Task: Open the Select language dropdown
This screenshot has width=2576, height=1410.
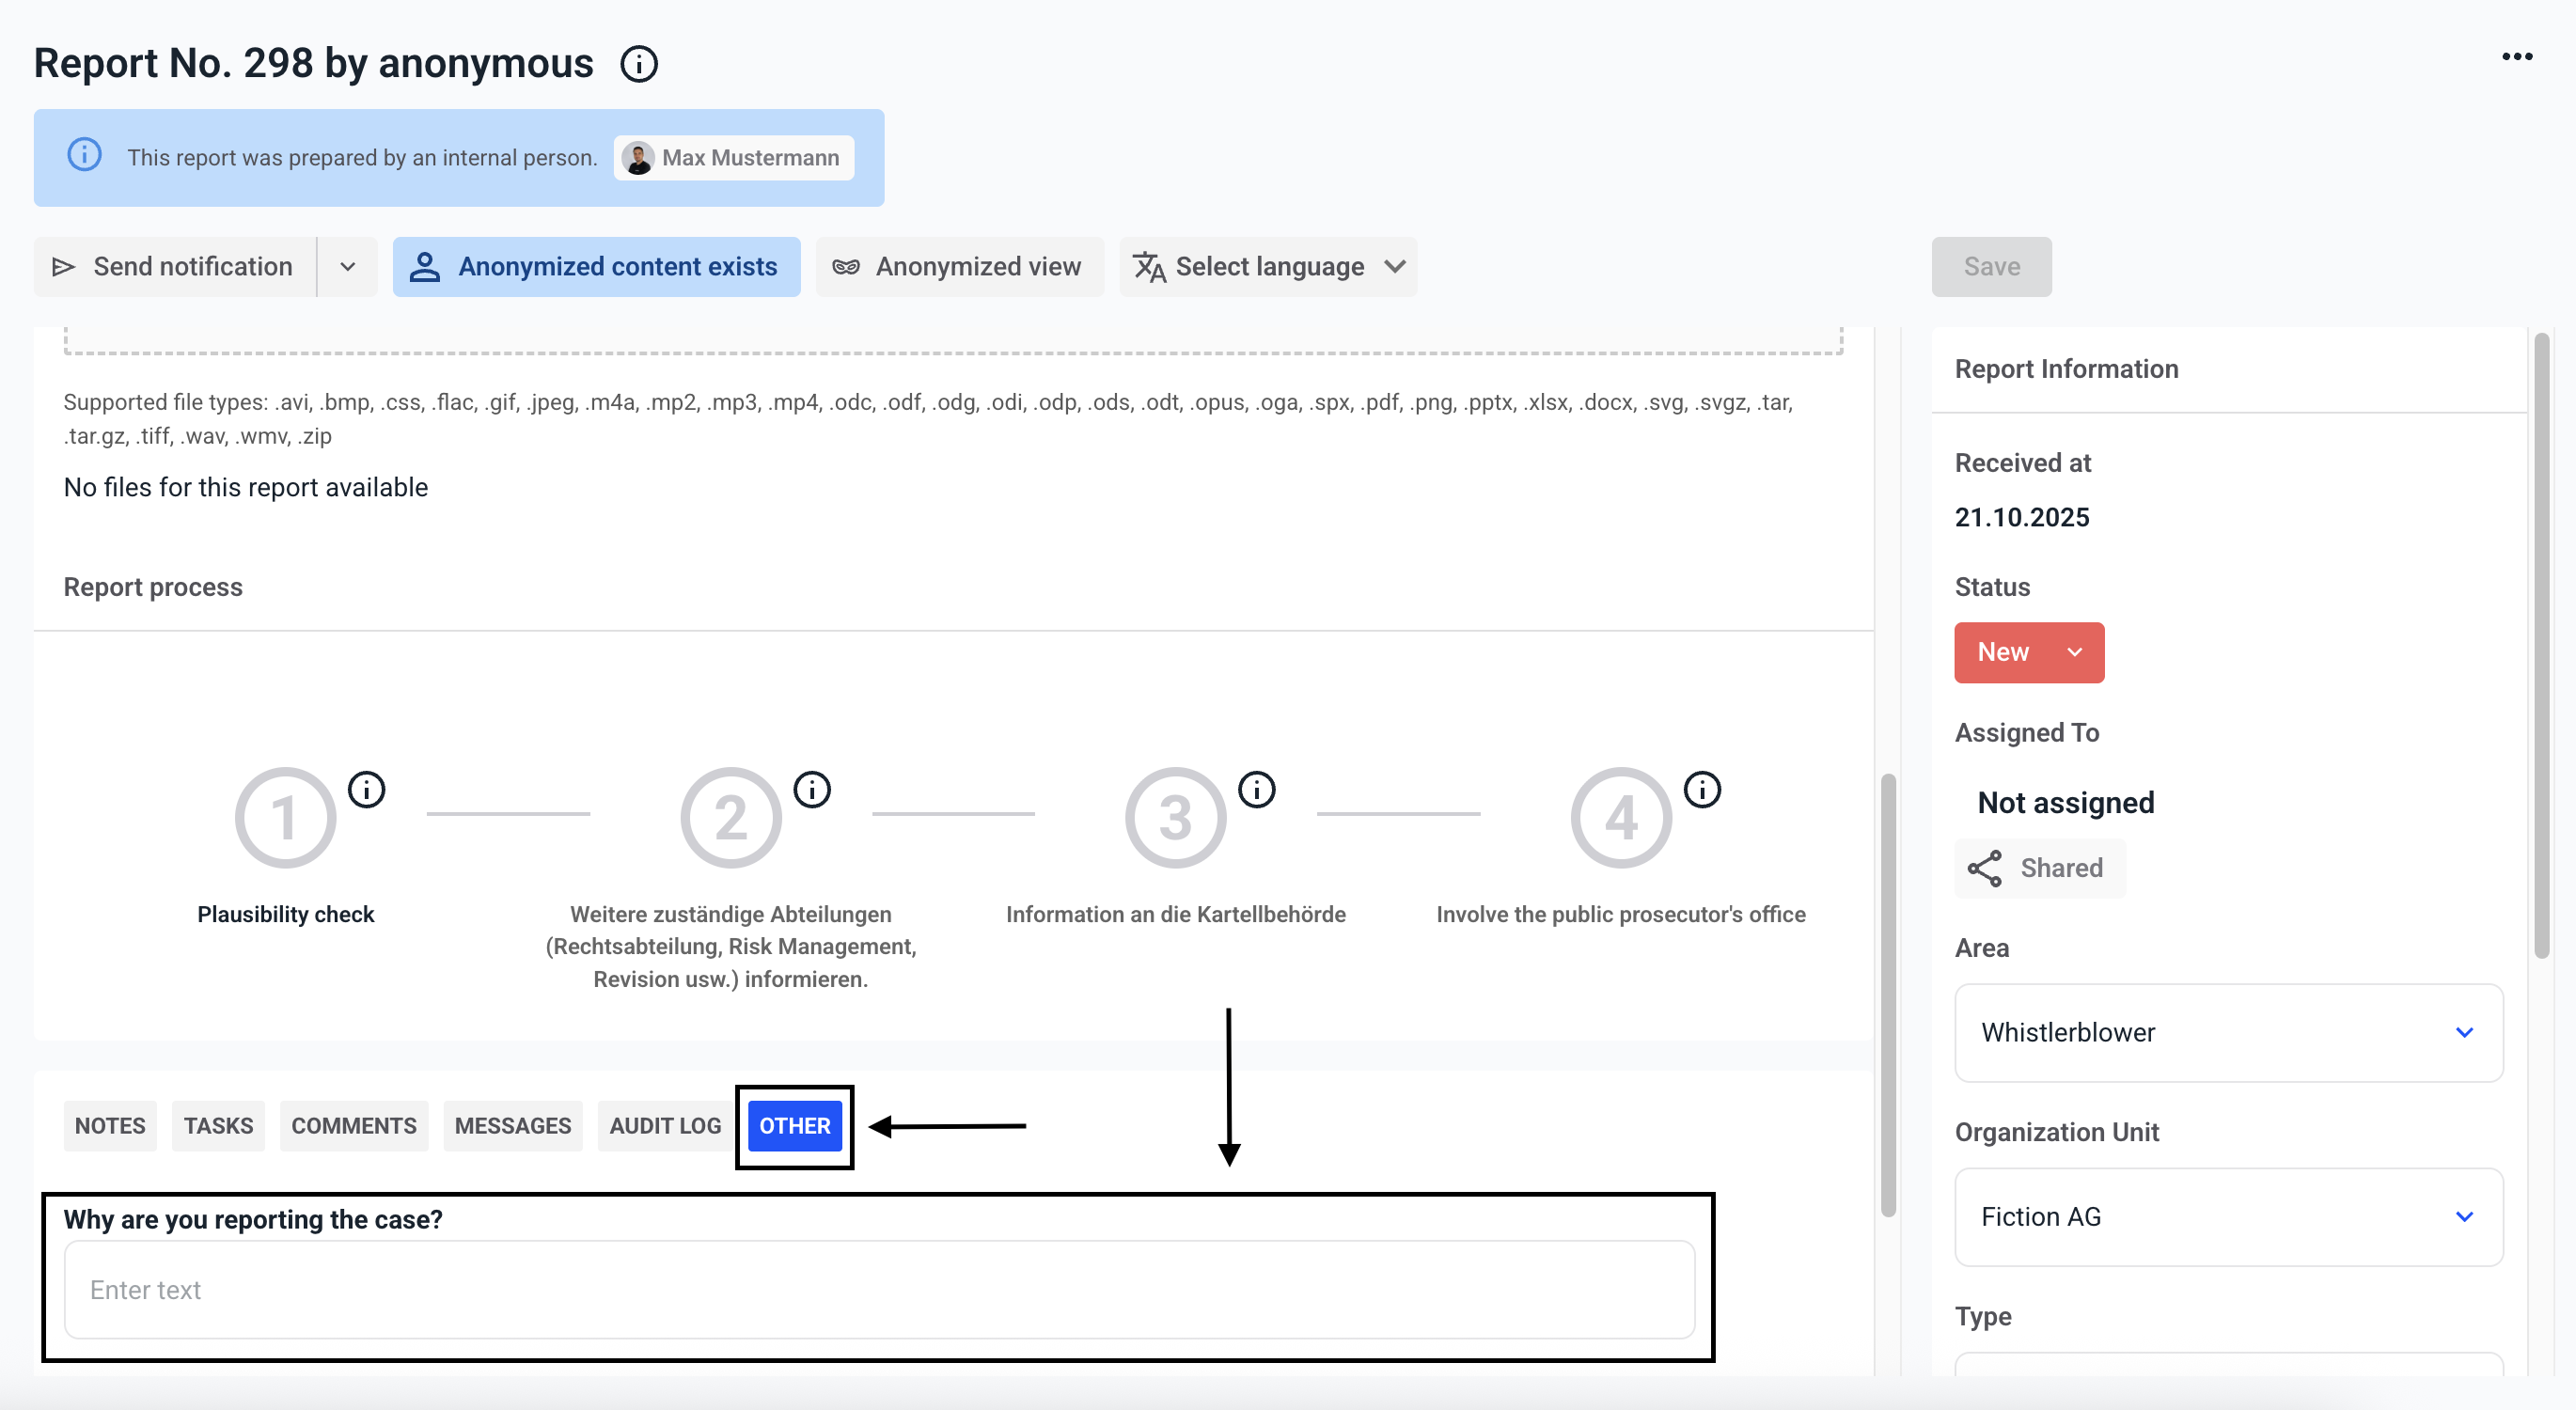Action: [x=1268, y=267]
